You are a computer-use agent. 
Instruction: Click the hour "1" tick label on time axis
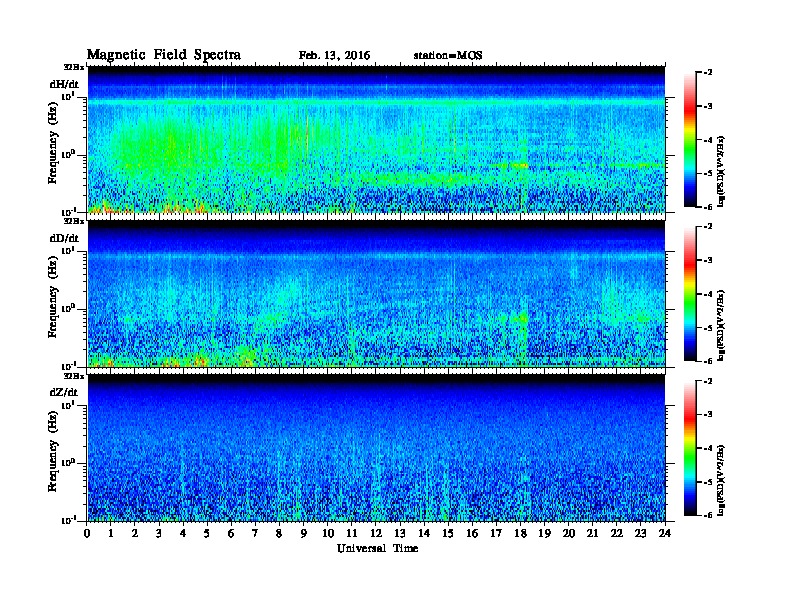click(111, 534)
